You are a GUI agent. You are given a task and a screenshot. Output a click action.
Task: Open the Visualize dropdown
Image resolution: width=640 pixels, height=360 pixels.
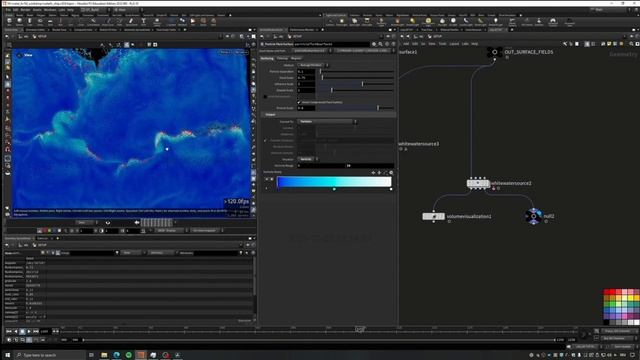pos(308,159)
